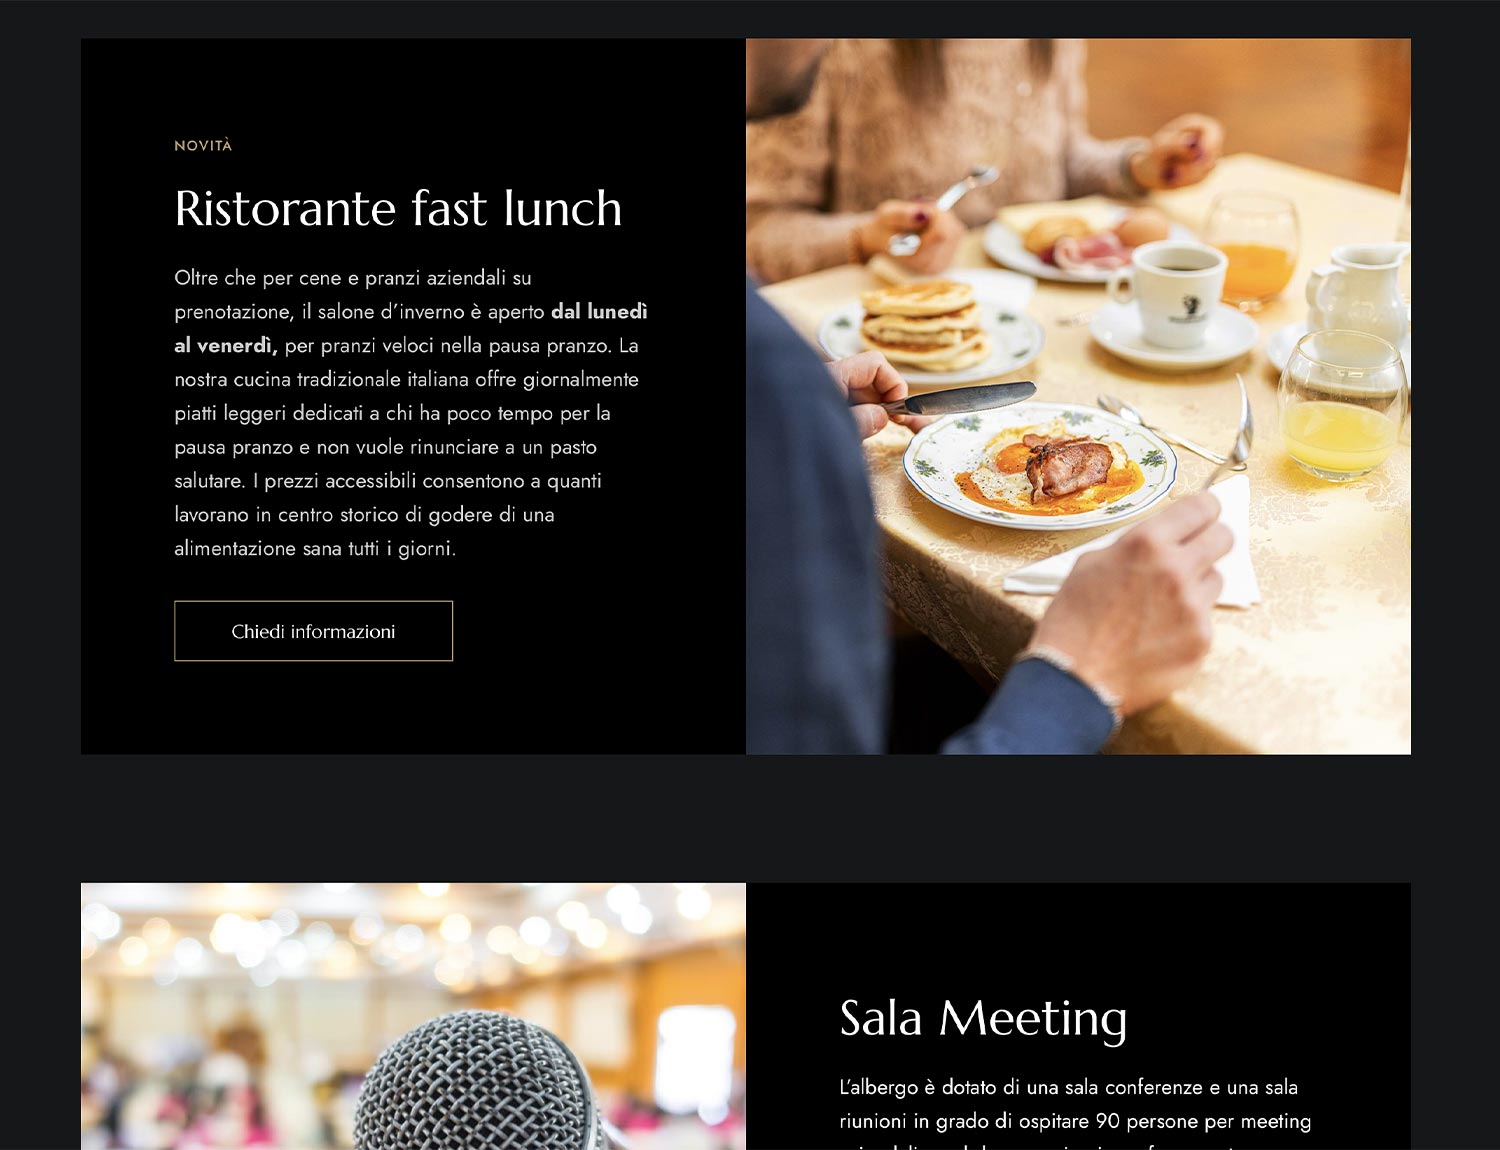The height and width of the screenshot is (1150, 1500).
Task: Click the stack of pancakes in photo
Action: pos(923,323)
